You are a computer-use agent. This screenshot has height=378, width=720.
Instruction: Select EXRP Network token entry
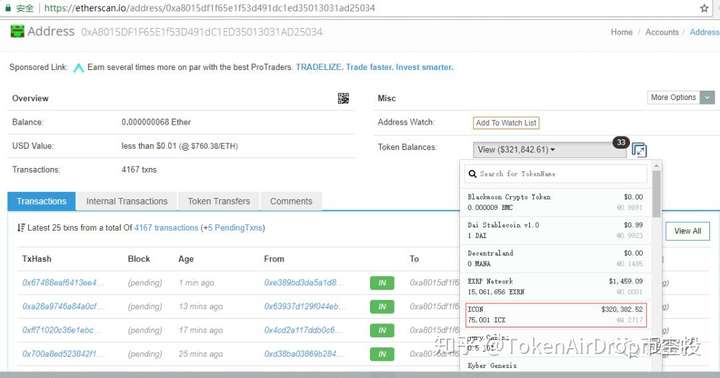(x=556, y=286)
